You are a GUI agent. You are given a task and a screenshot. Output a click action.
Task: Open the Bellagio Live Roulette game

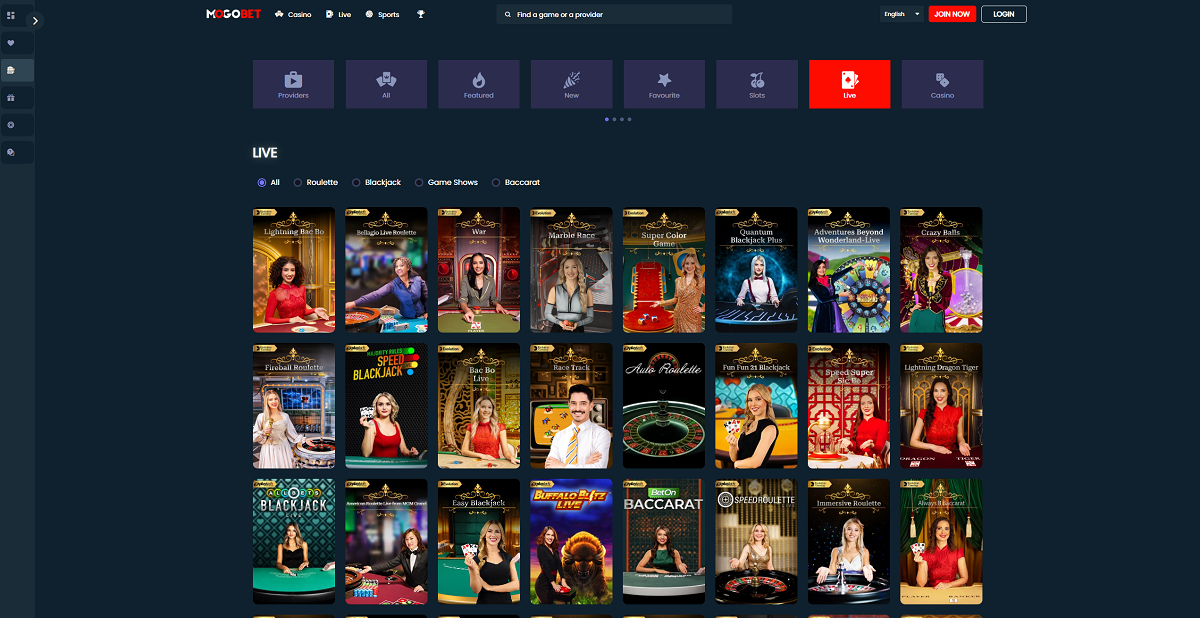coord(386,270)
